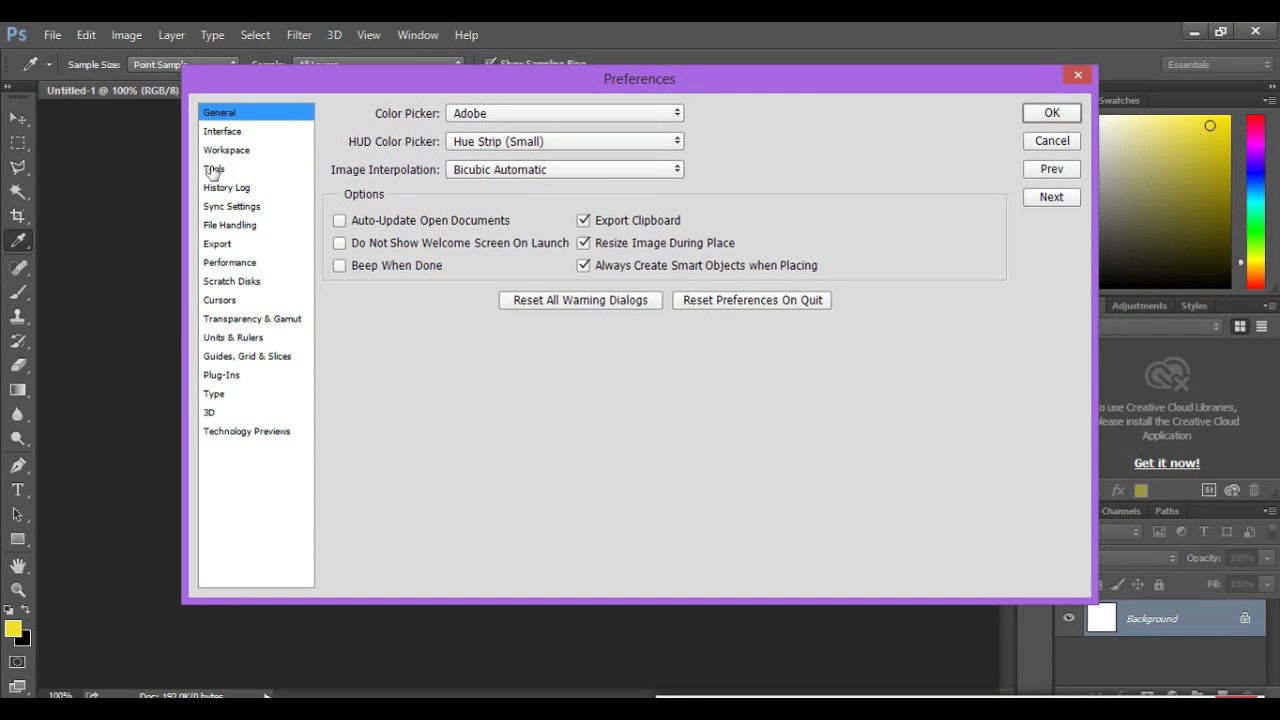This screenshot has height=720, width=1280.
Task: Click the Next button
Action: (x=1052, y=197)
